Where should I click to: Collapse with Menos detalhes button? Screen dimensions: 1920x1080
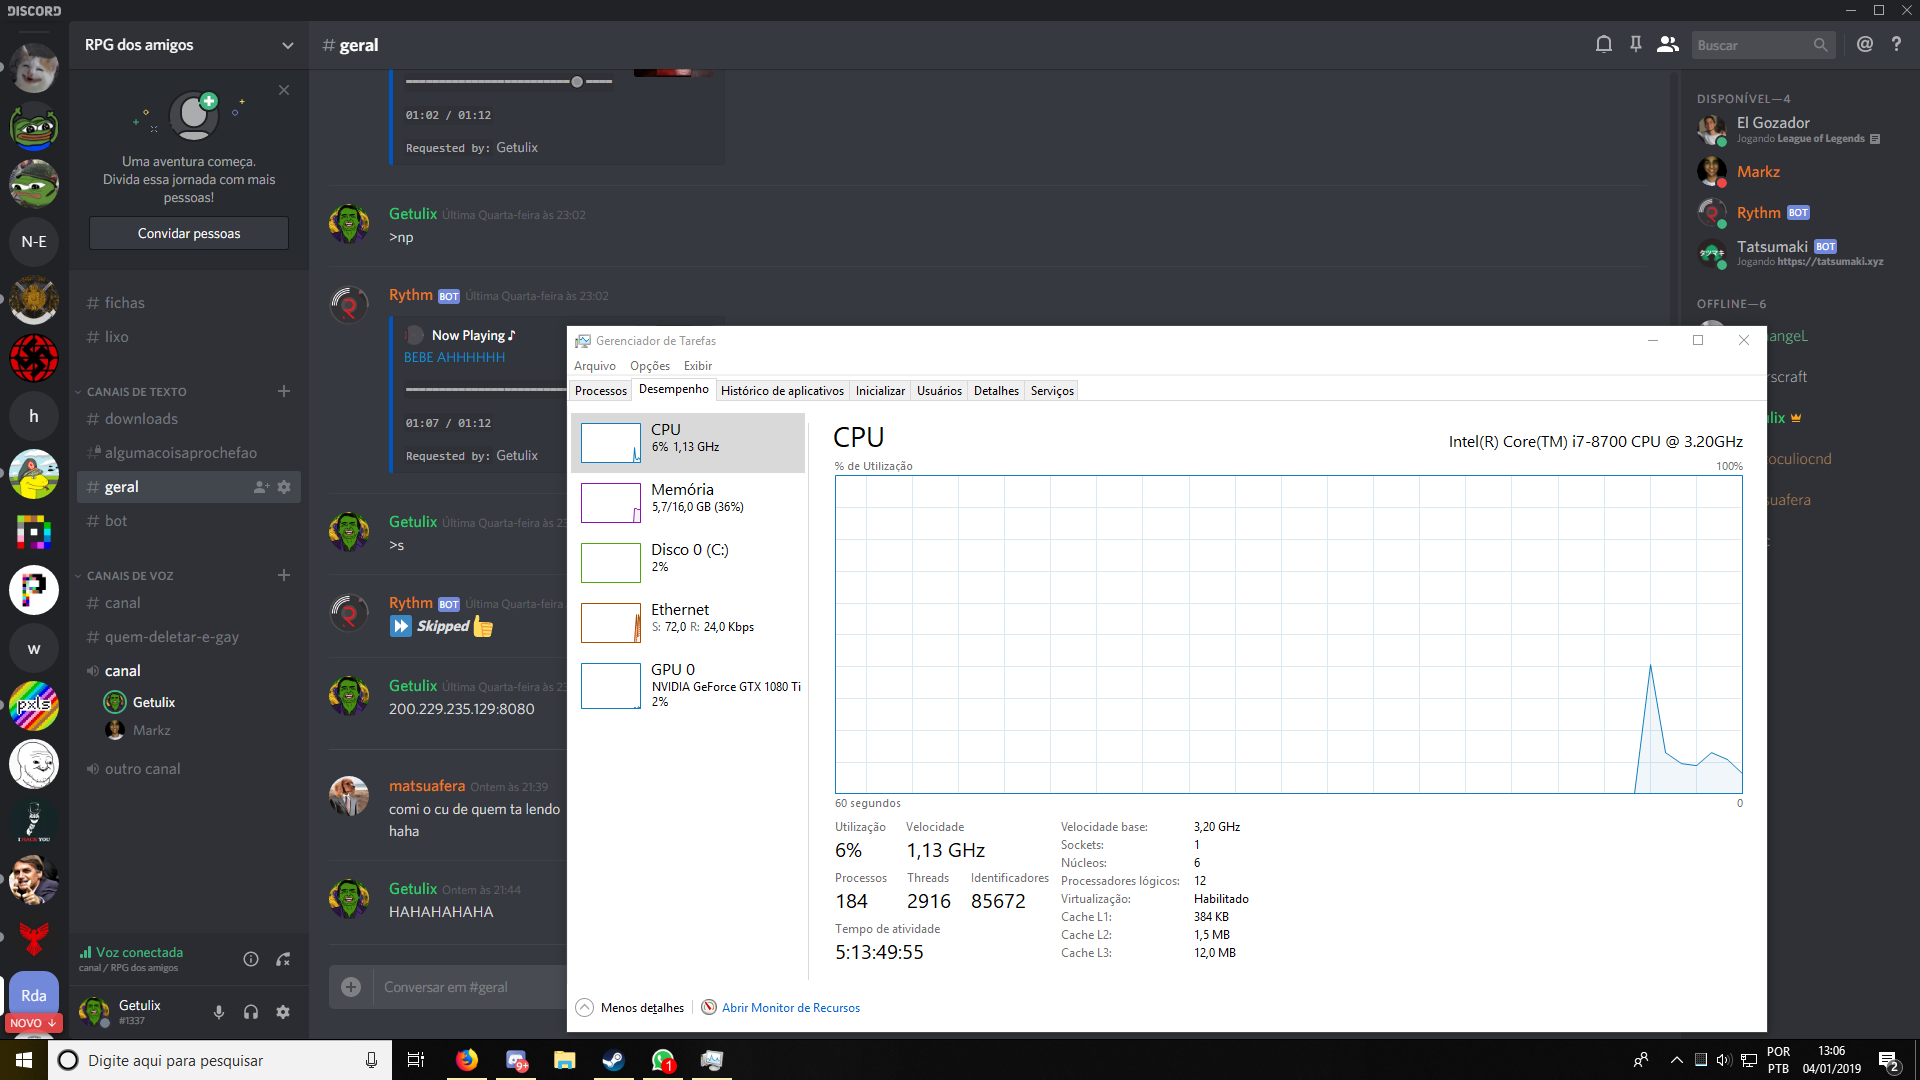click(x=631, y=1008)
